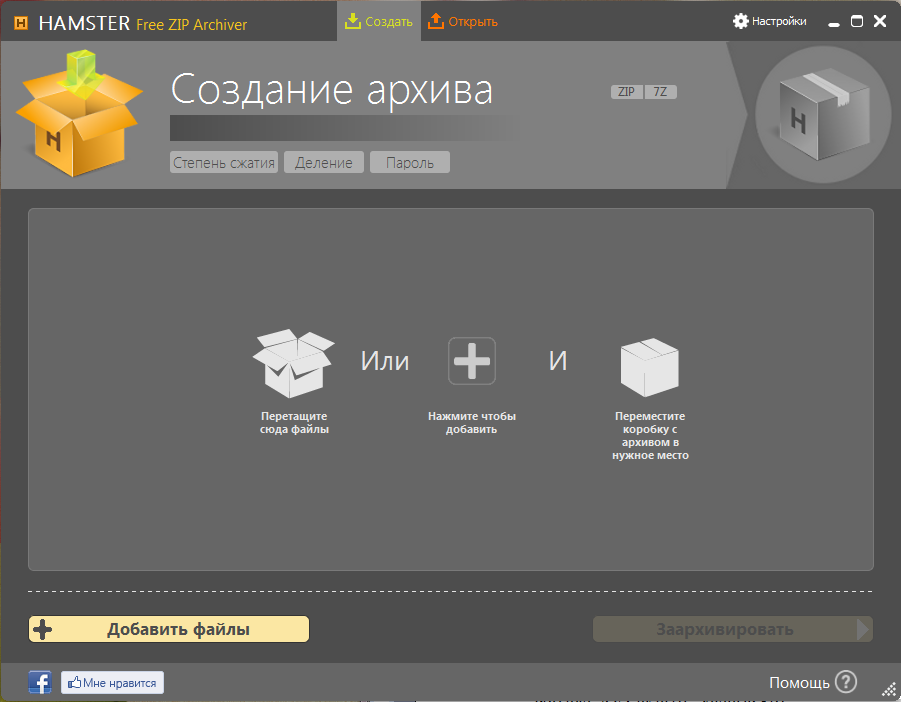
Task: Click the Перетащите сюда файлы text
Action: pyautogui.click(x=294, y=423)
